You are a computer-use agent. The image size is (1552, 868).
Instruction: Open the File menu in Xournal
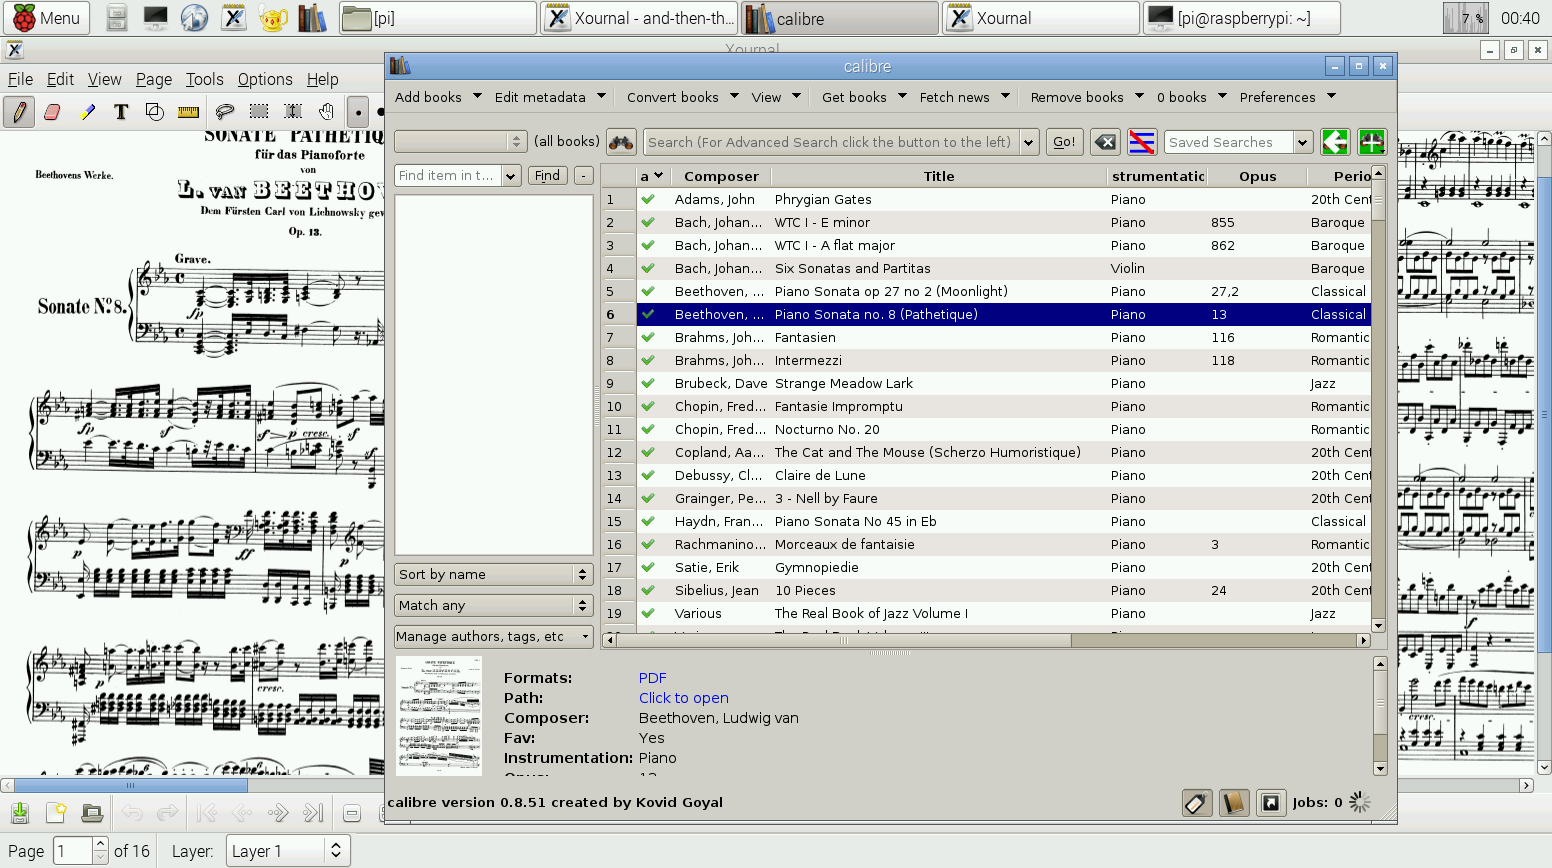click(20, 79)
